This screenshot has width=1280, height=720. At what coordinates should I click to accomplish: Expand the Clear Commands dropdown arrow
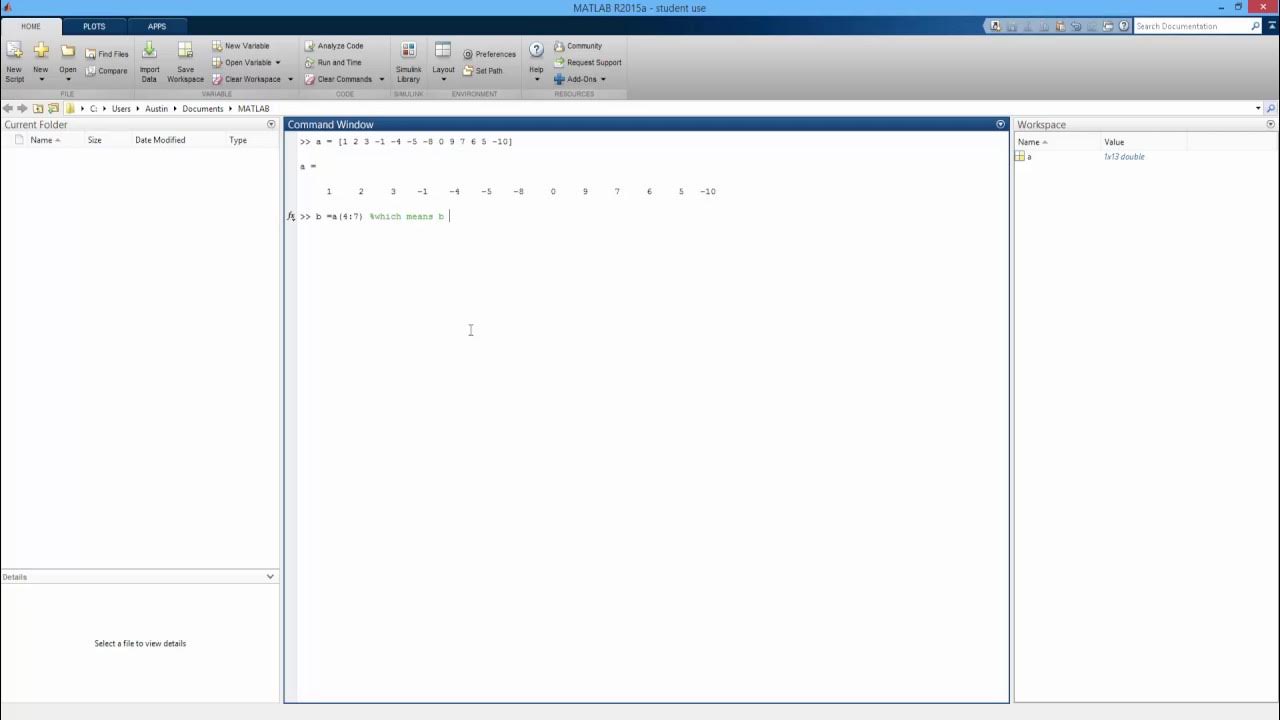[381, 79]
